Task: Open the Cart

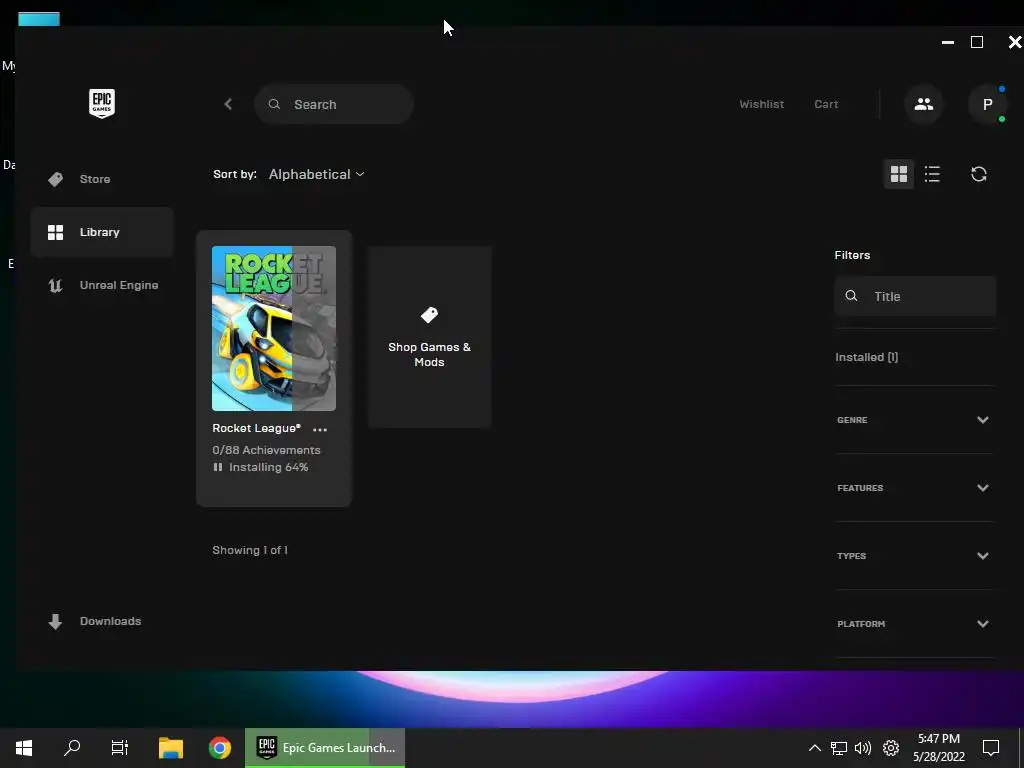Action: (826, 104)
